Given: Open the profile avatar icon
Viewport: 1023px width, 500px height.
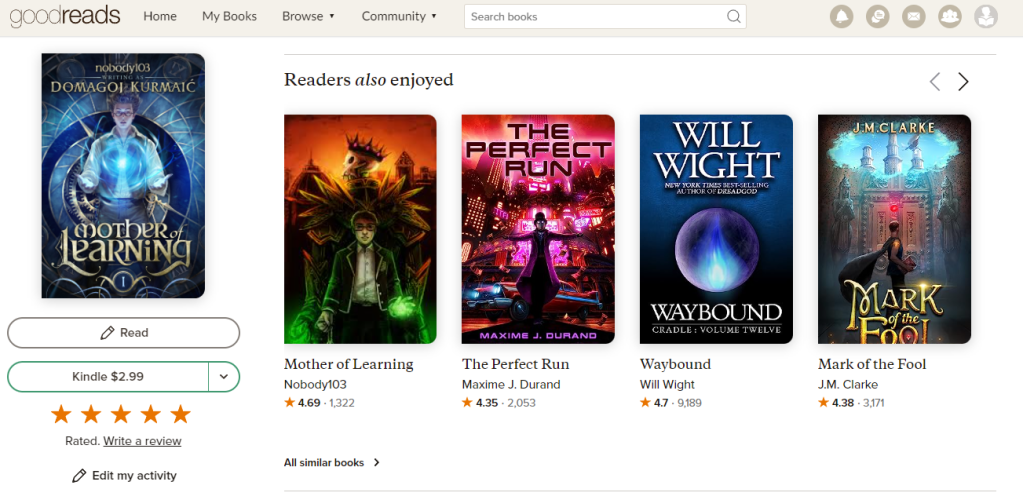Looking at the screenshot, I should pos(986,16).
